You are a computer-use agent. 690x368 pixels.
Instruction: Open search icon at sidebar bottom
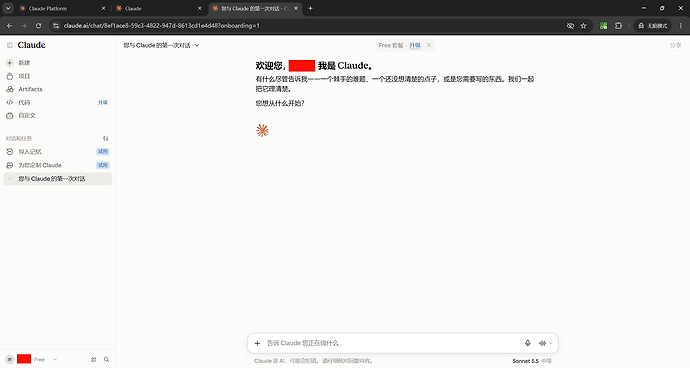[x=106, y=359]
